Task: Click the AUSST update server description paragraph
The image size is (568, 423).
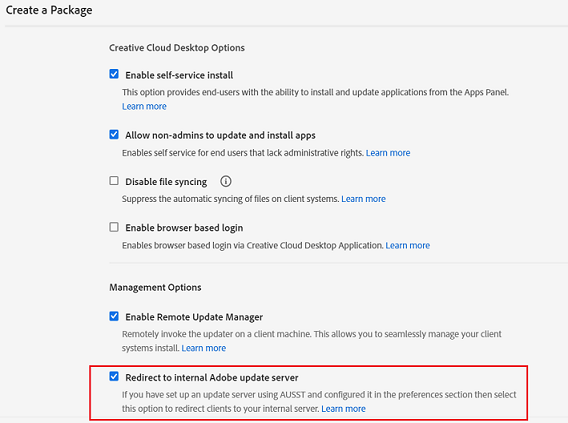Action: coord(319,402)
